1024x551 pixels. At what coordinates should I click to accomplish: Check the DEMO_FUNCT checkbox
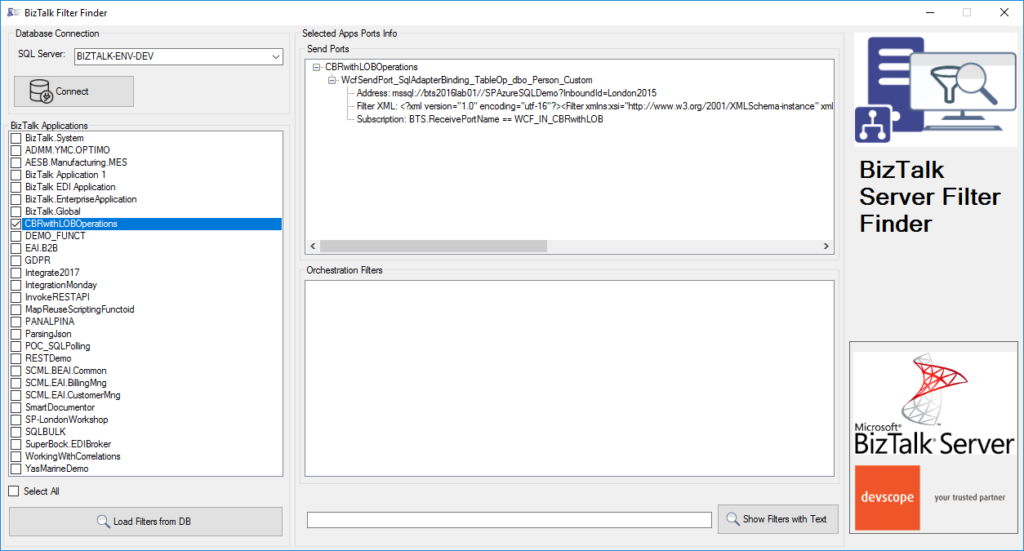[16, 236]
